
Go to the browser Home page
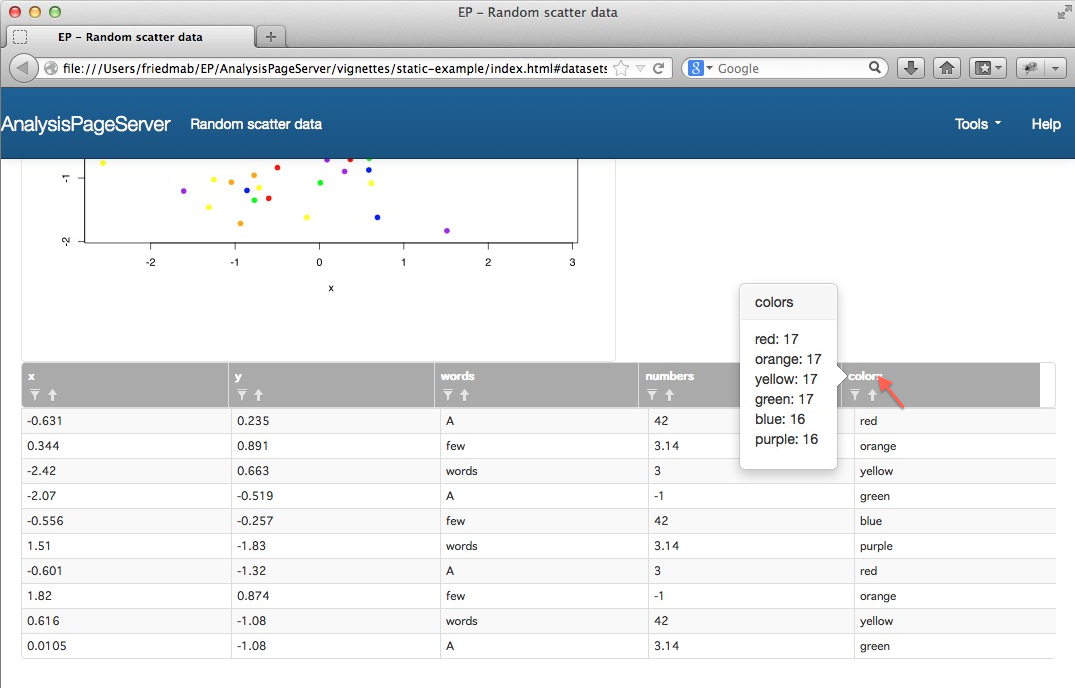(947, 68)
